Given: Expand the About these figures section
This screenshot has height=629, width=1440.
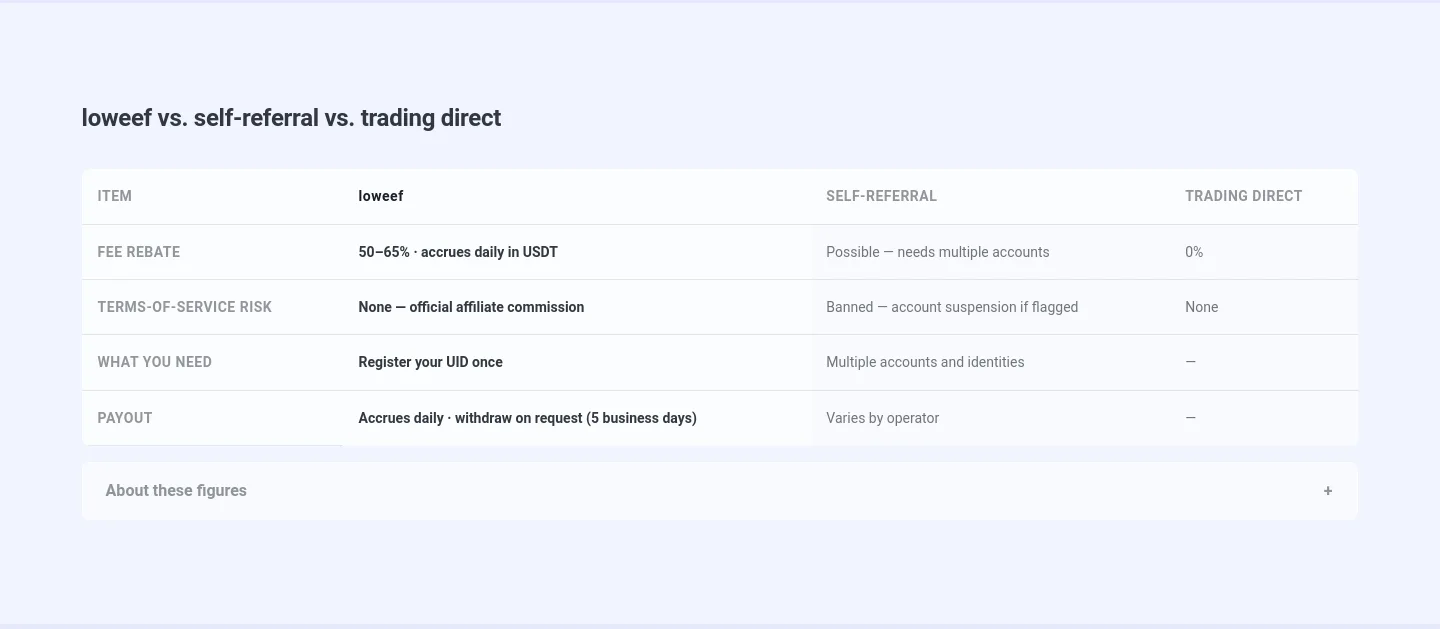Looking at the screenshot, I should pyautogui.click(x=719, y=490).
